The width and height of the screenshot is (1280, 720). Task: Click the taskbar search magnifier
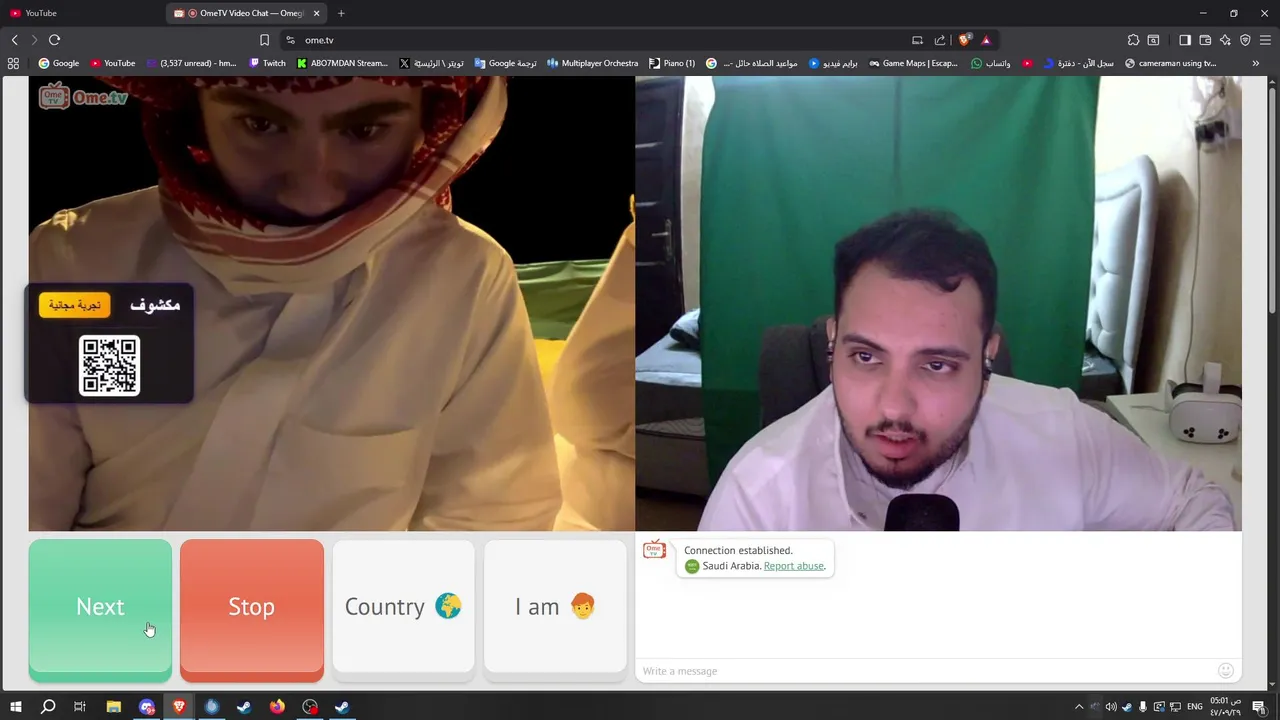[x=48, y=707]
